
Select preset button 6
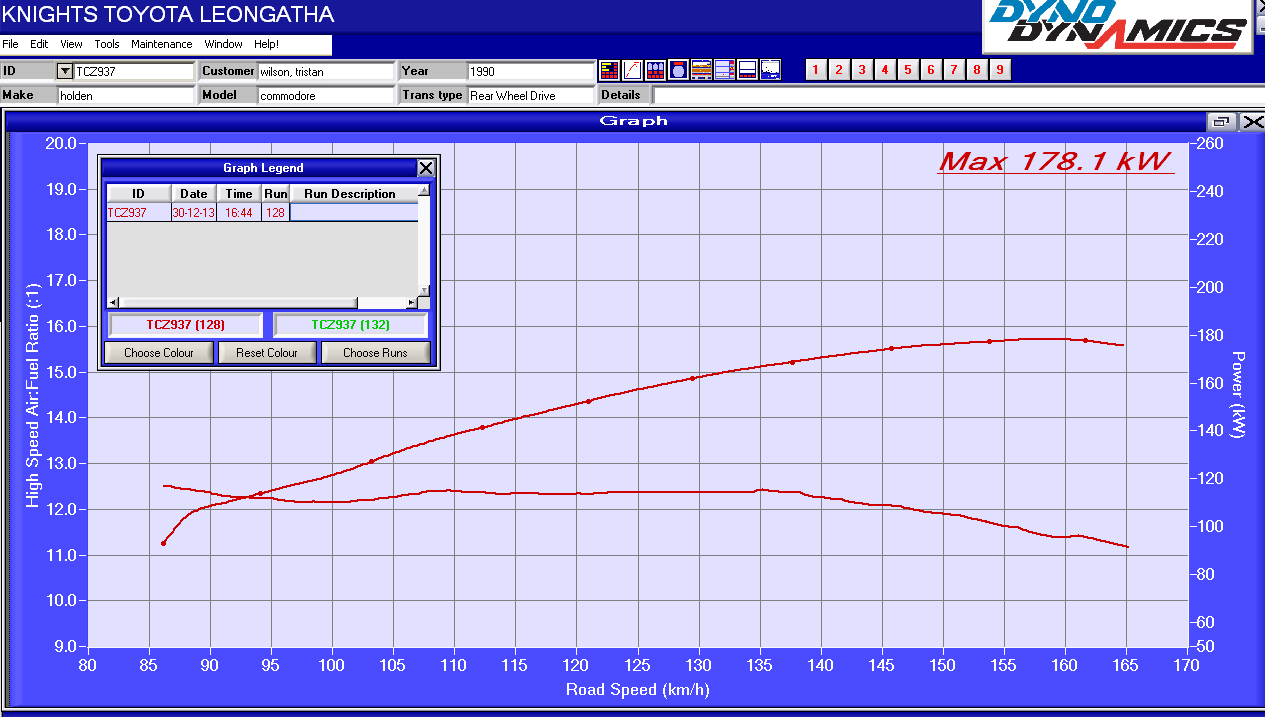point(931,69)
